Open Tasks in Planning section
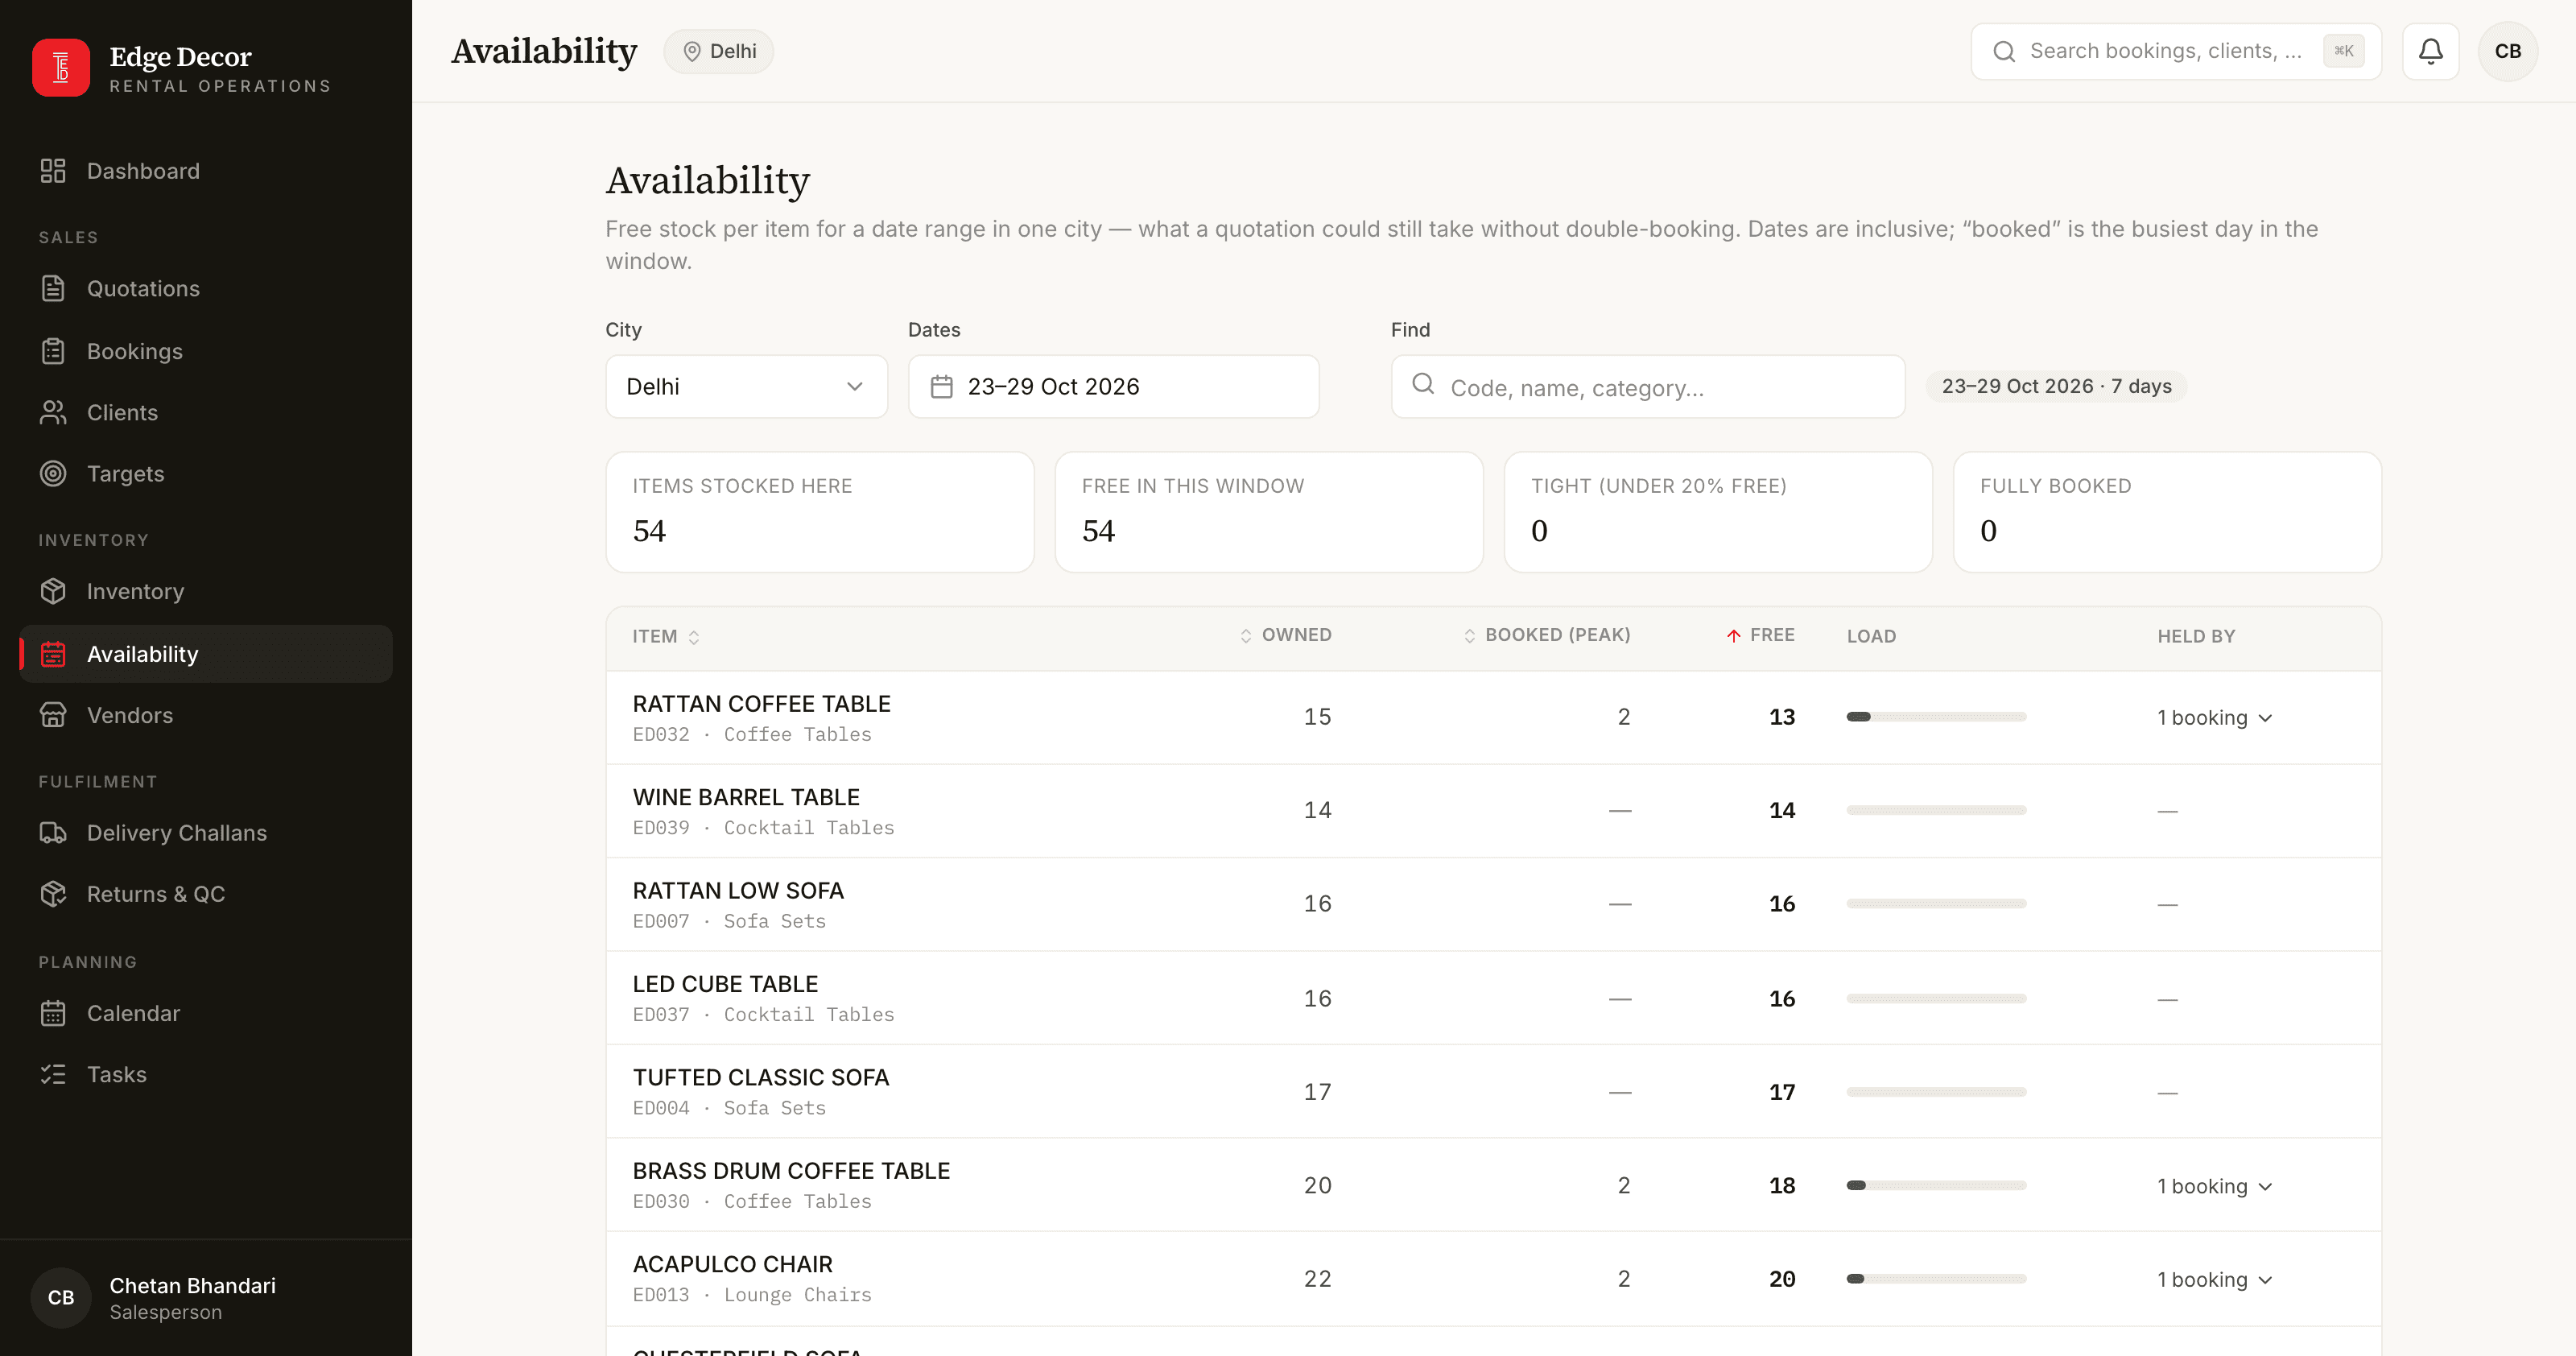Screen dimensions: 2576x1356 coord(206,1074)
